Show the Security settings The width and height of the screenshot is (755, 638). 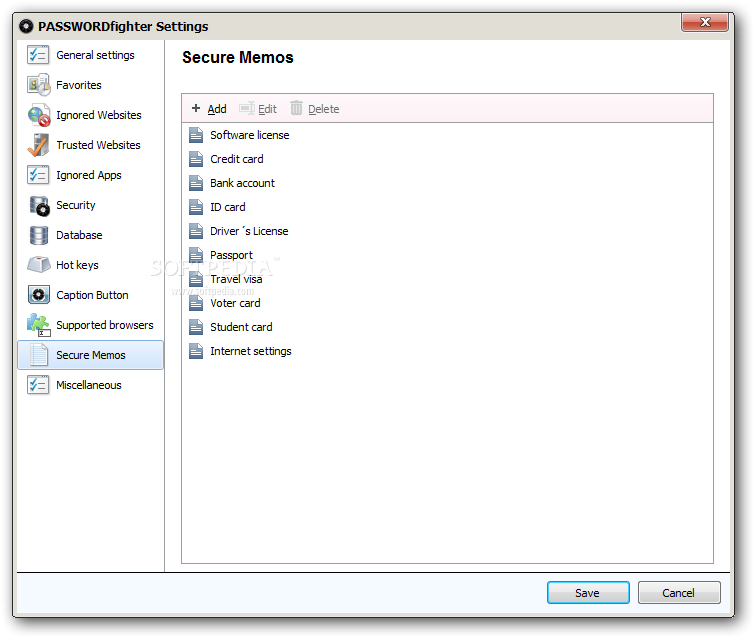[91, 205]
